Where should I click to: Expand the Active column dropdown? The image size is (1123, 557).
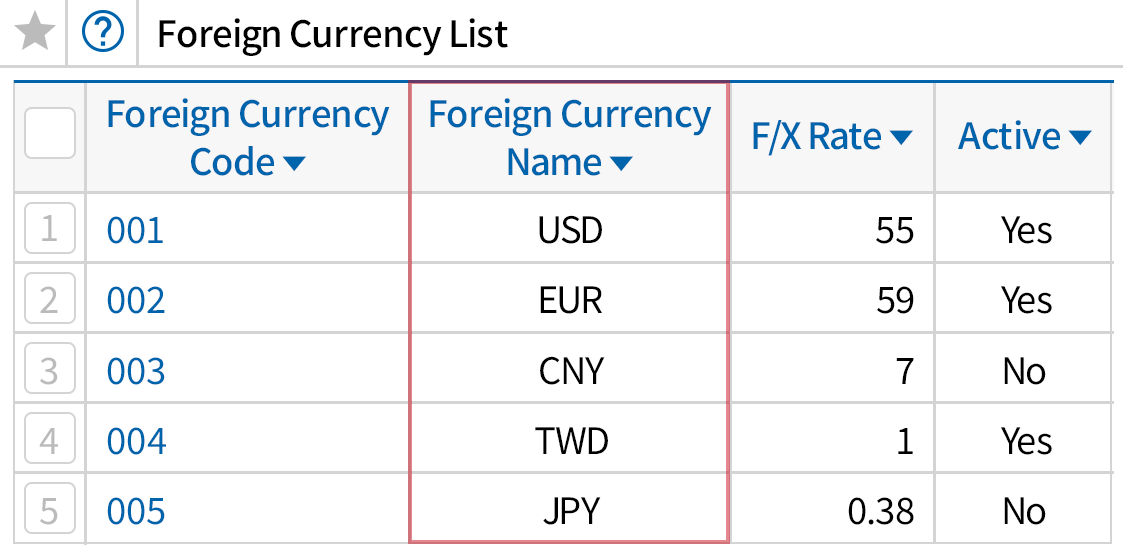click(1080, 137)
